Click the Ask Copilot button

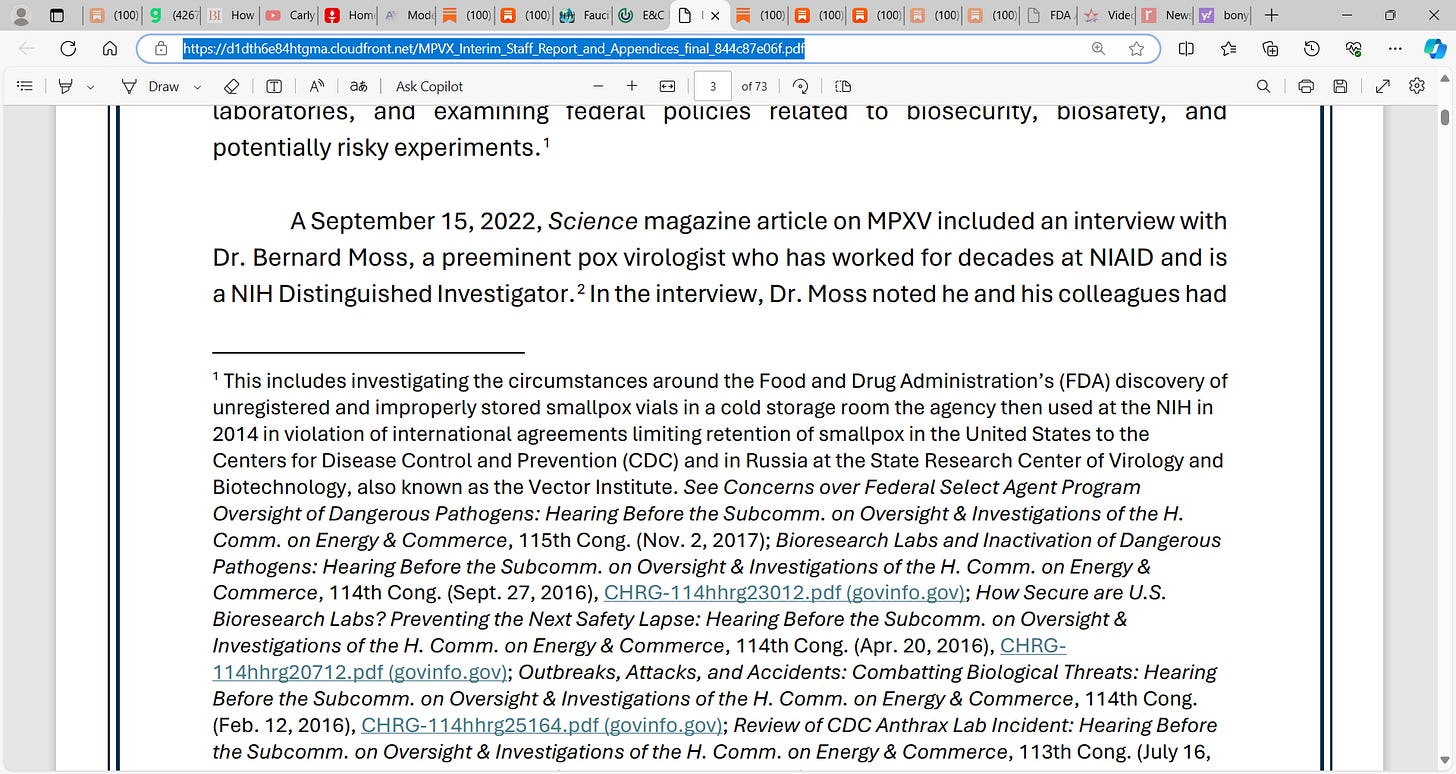[x=429, y=86]
